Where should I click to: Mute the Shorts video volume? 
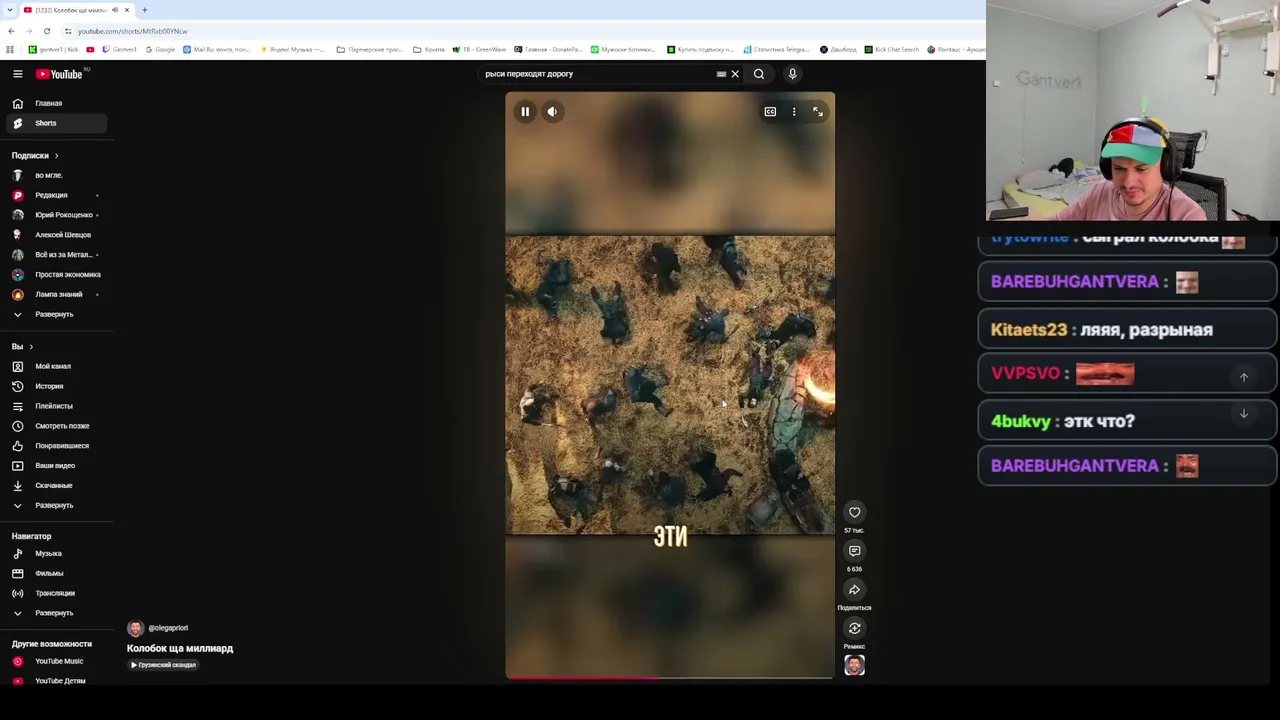click(552, 112)
